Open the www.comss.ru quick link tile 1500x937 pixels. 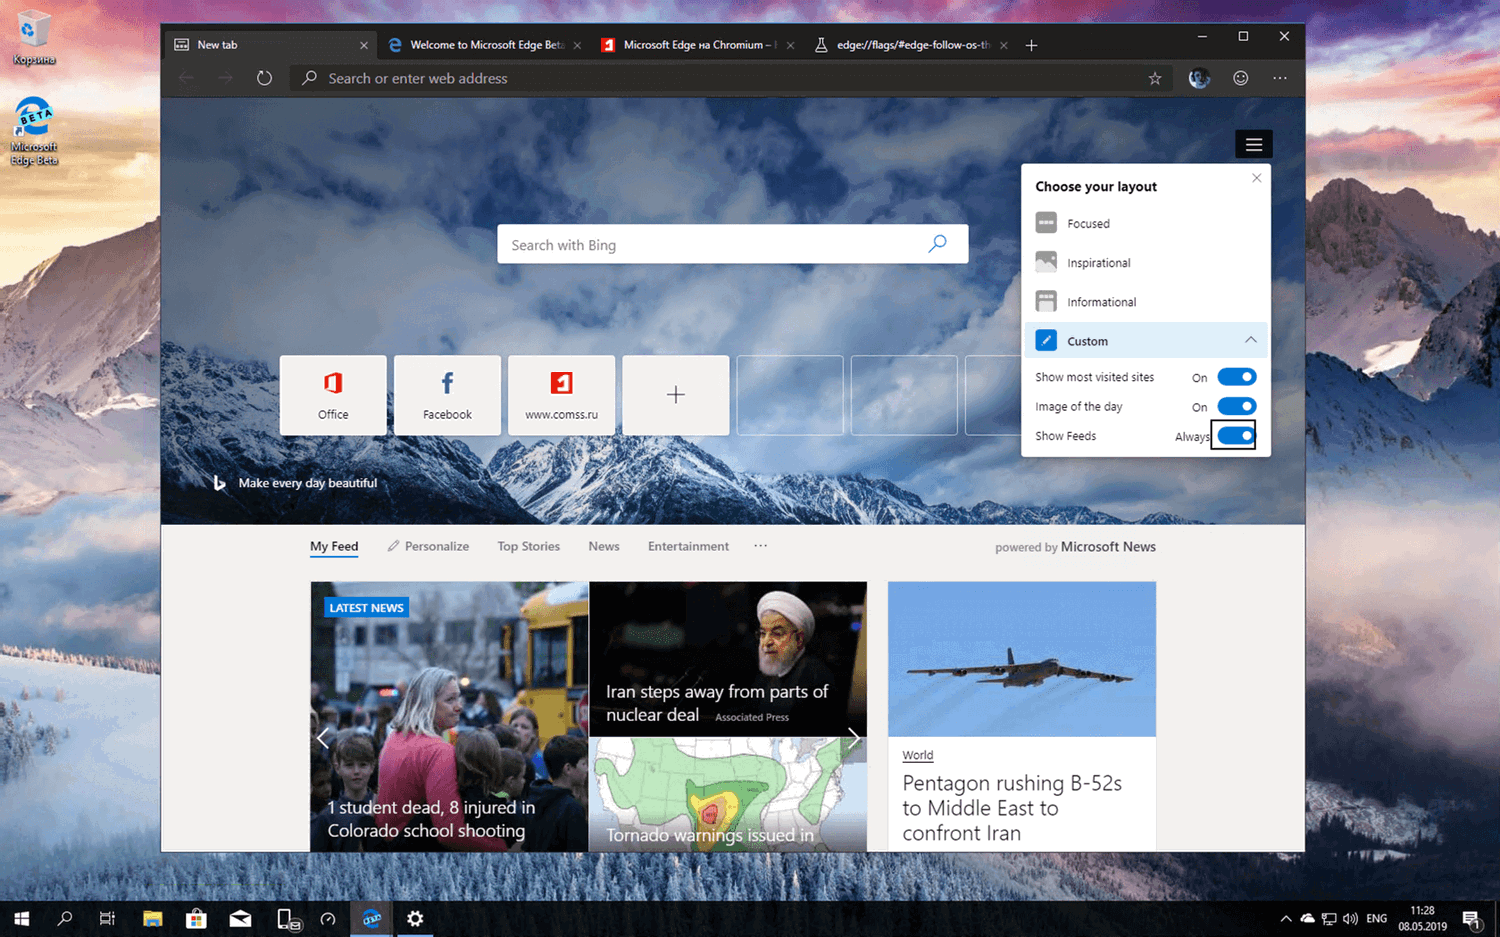click(561, 395)
